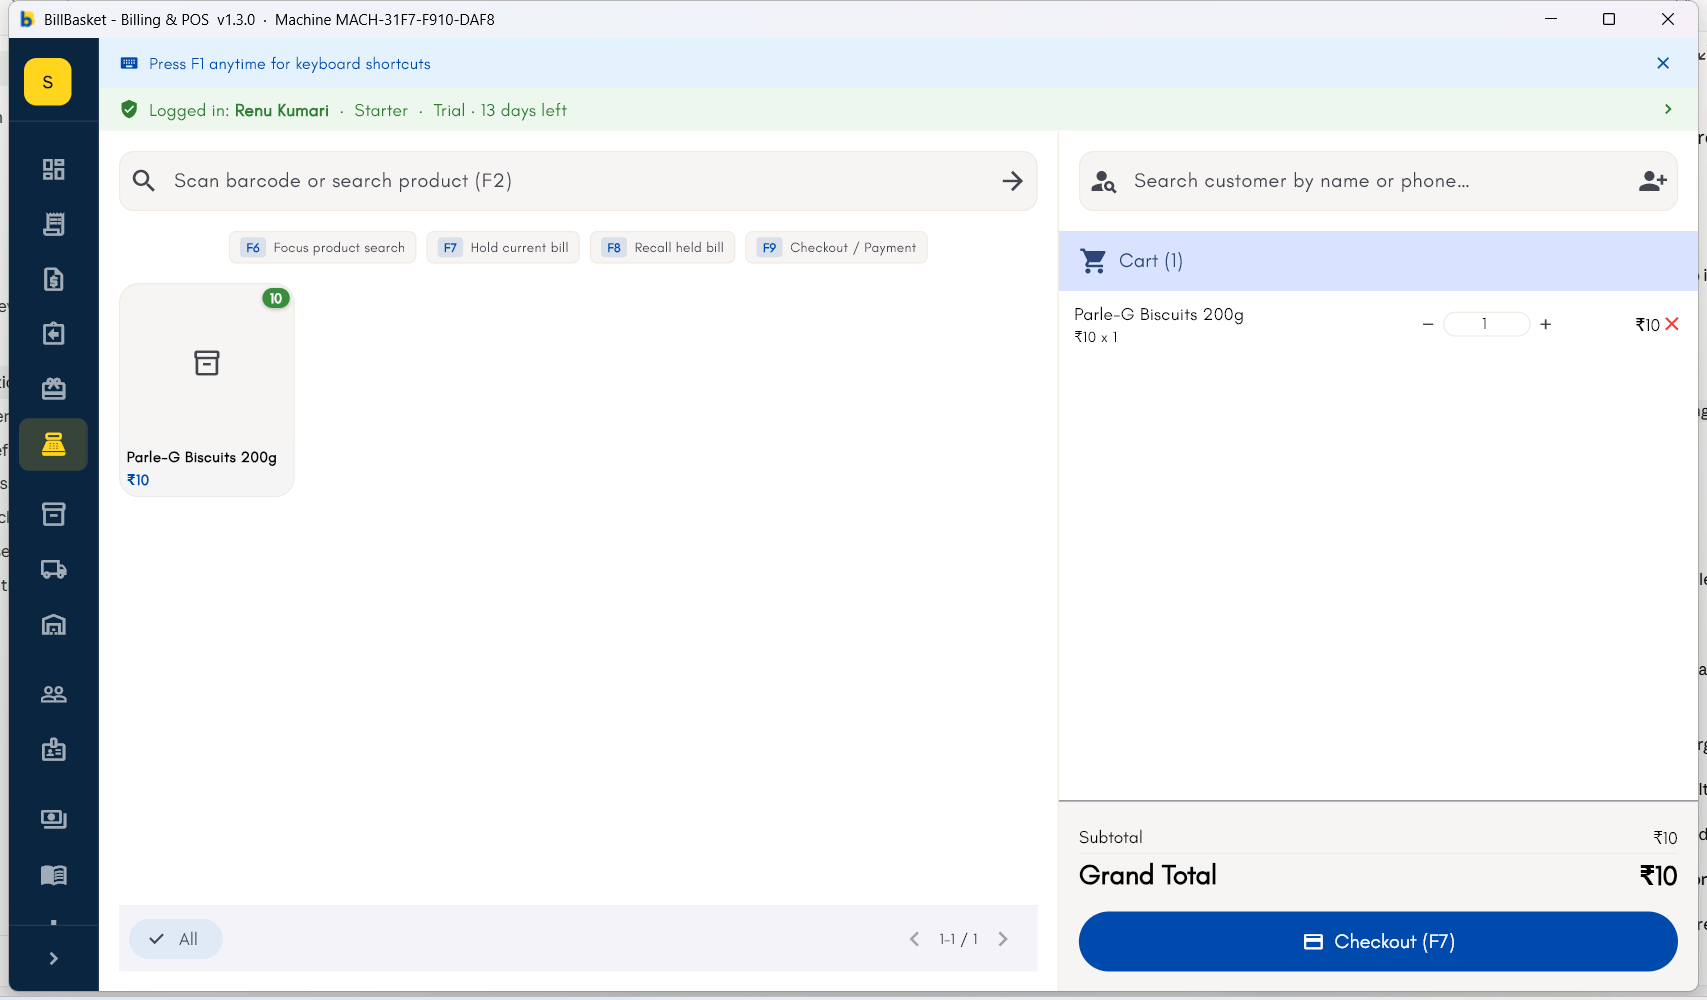
Task: Open the warehouse icon in the sidebar
Action: (x=53, y=625)
